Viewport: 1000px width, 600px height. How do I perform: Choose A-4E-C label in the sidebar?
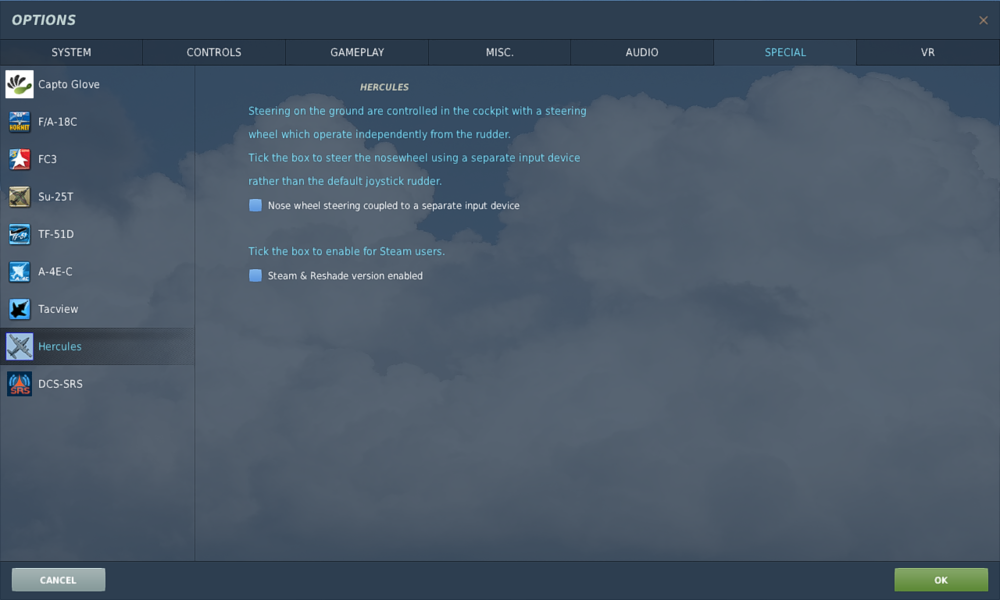click(55, 272)
